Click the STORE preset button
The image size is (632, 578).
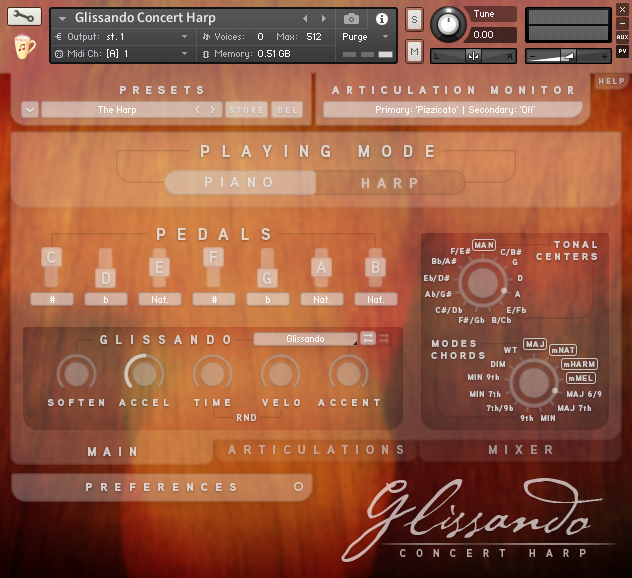tap(246, 110)
